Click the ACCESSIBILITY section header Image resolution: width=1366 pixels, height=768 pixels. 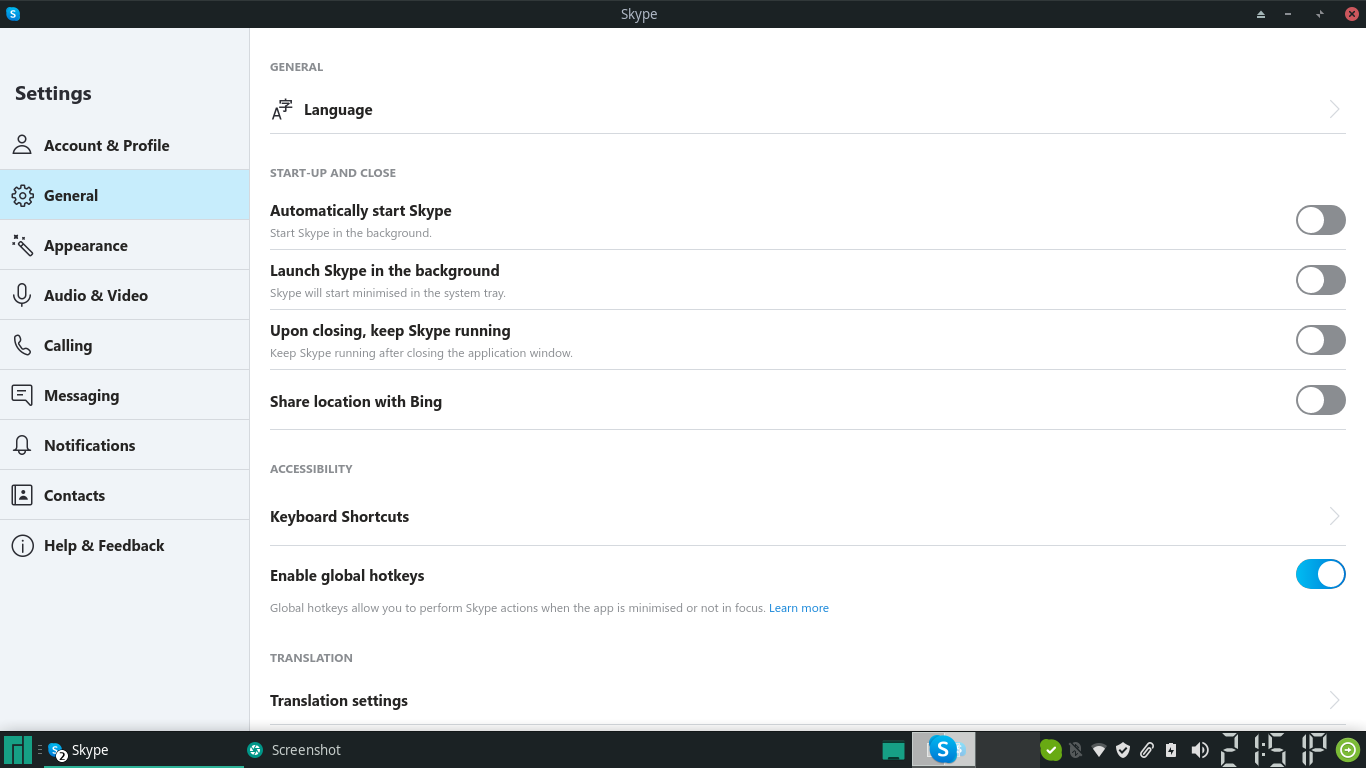311,469
